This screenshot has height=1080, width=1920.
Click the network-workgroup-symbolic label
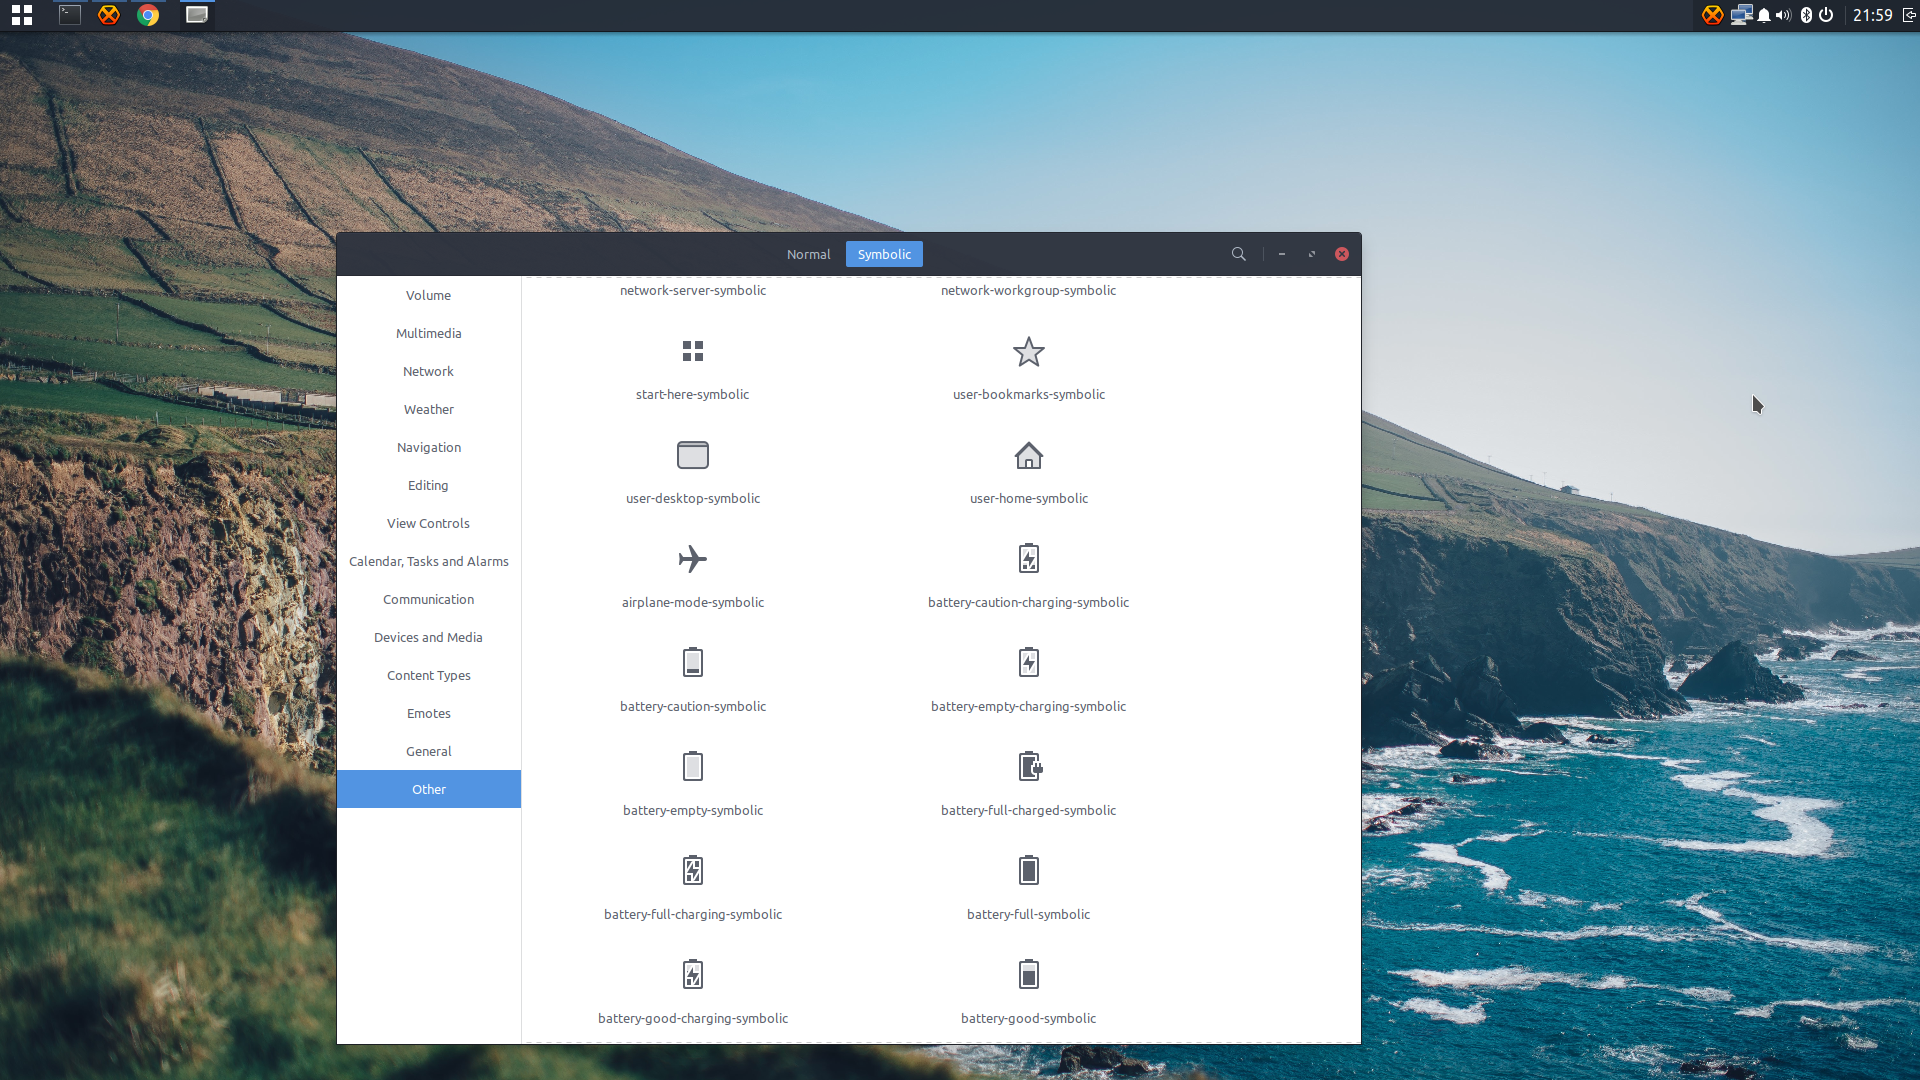tap(1028, 290)
